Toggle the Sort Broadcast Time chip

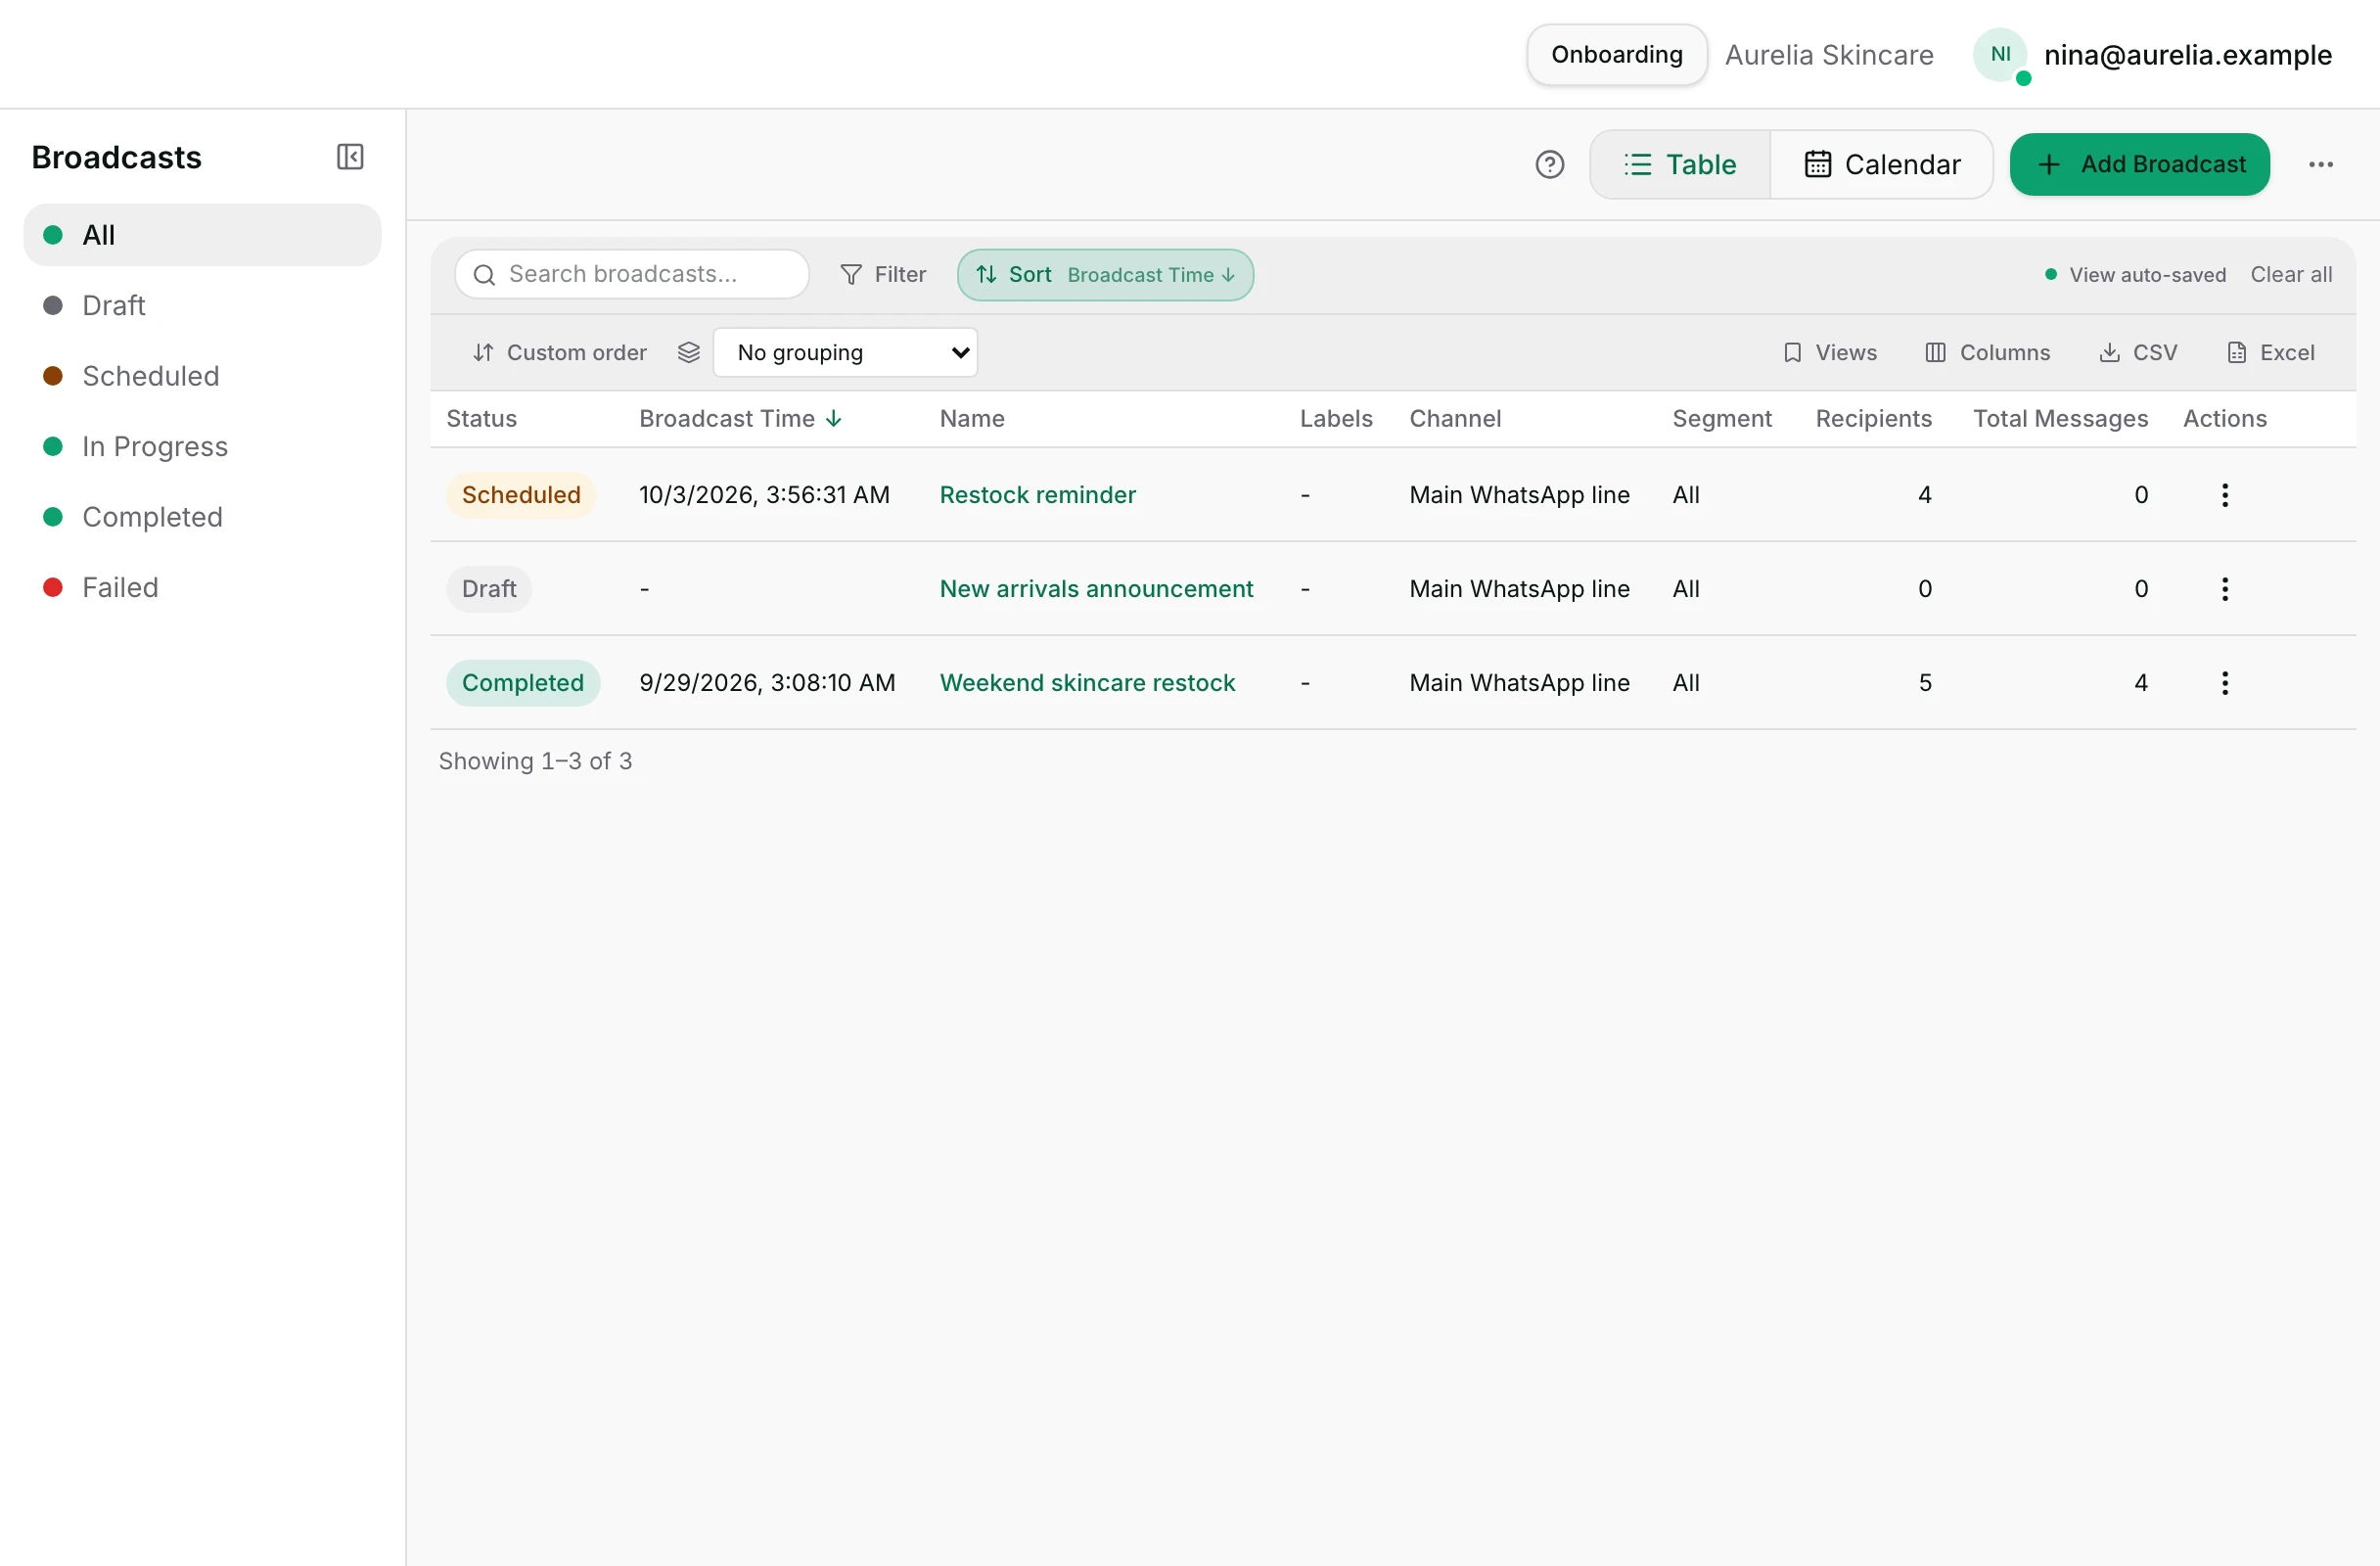coord(1105,275)
